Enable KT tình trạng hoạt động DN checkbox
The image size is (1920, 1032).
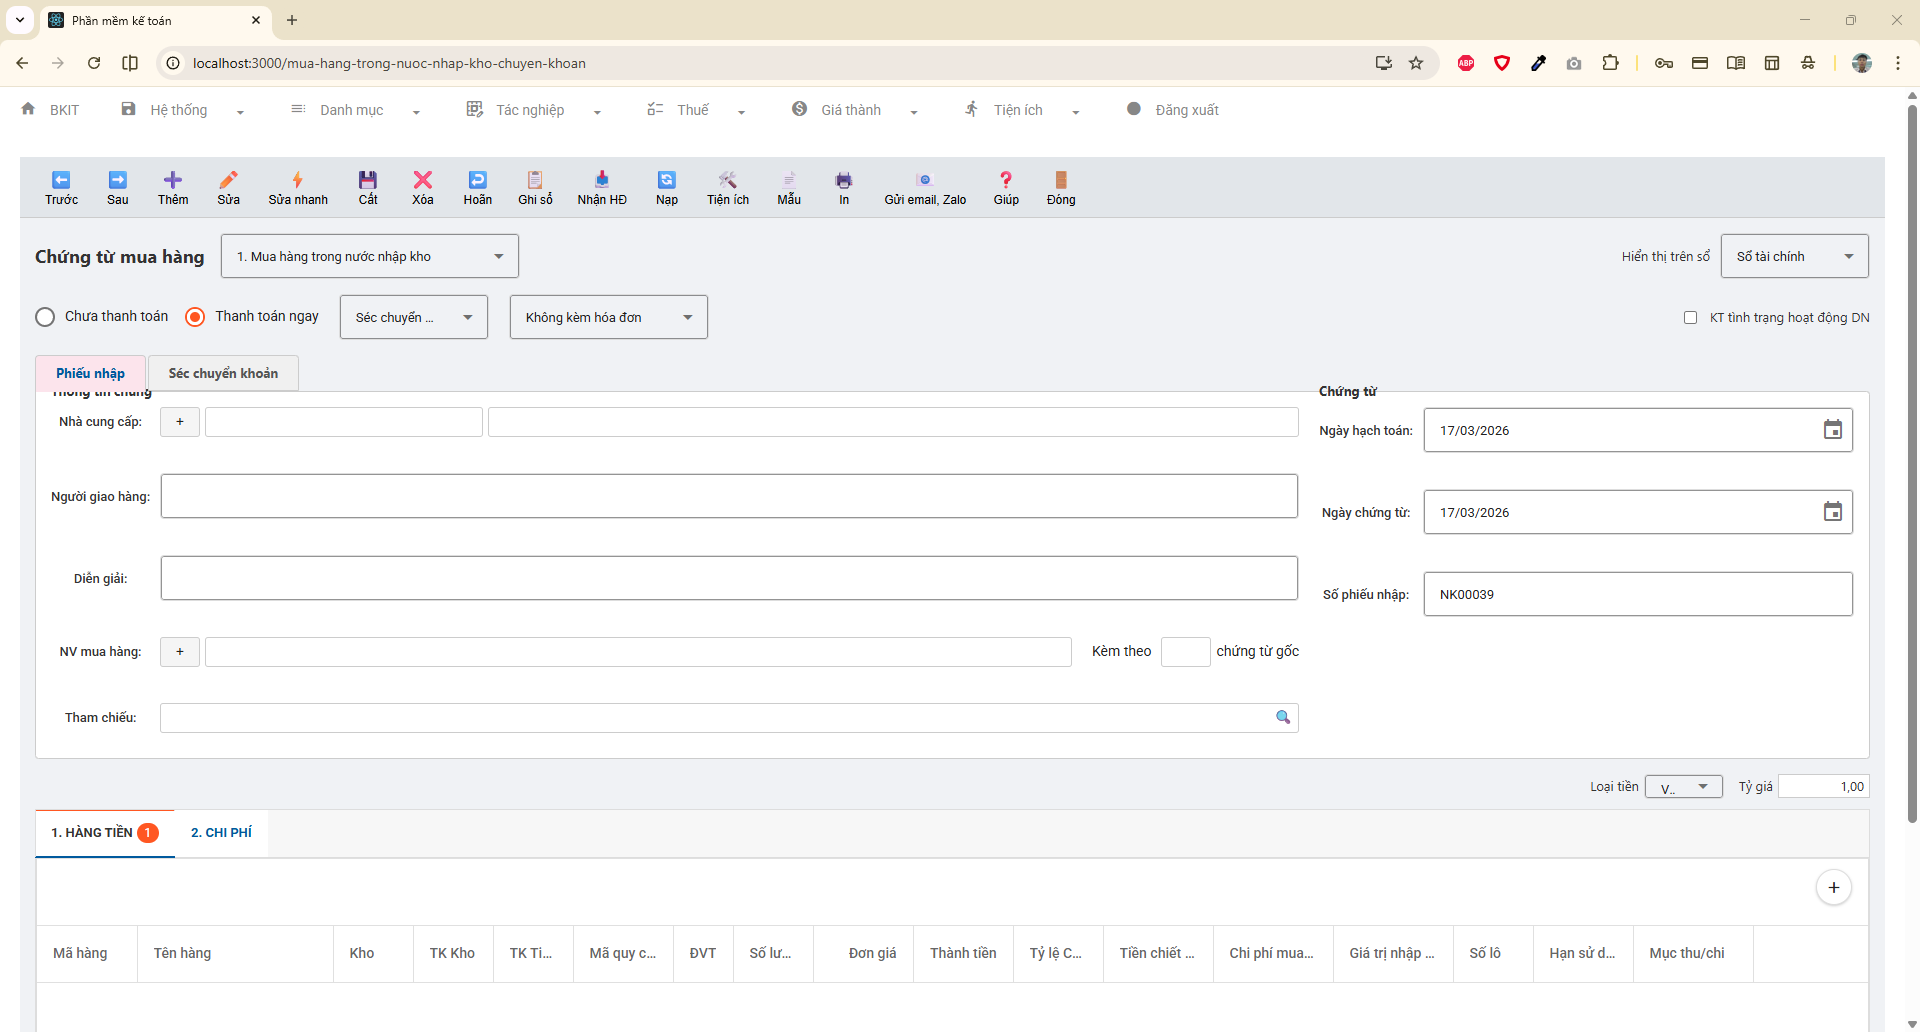[1690, 318]
